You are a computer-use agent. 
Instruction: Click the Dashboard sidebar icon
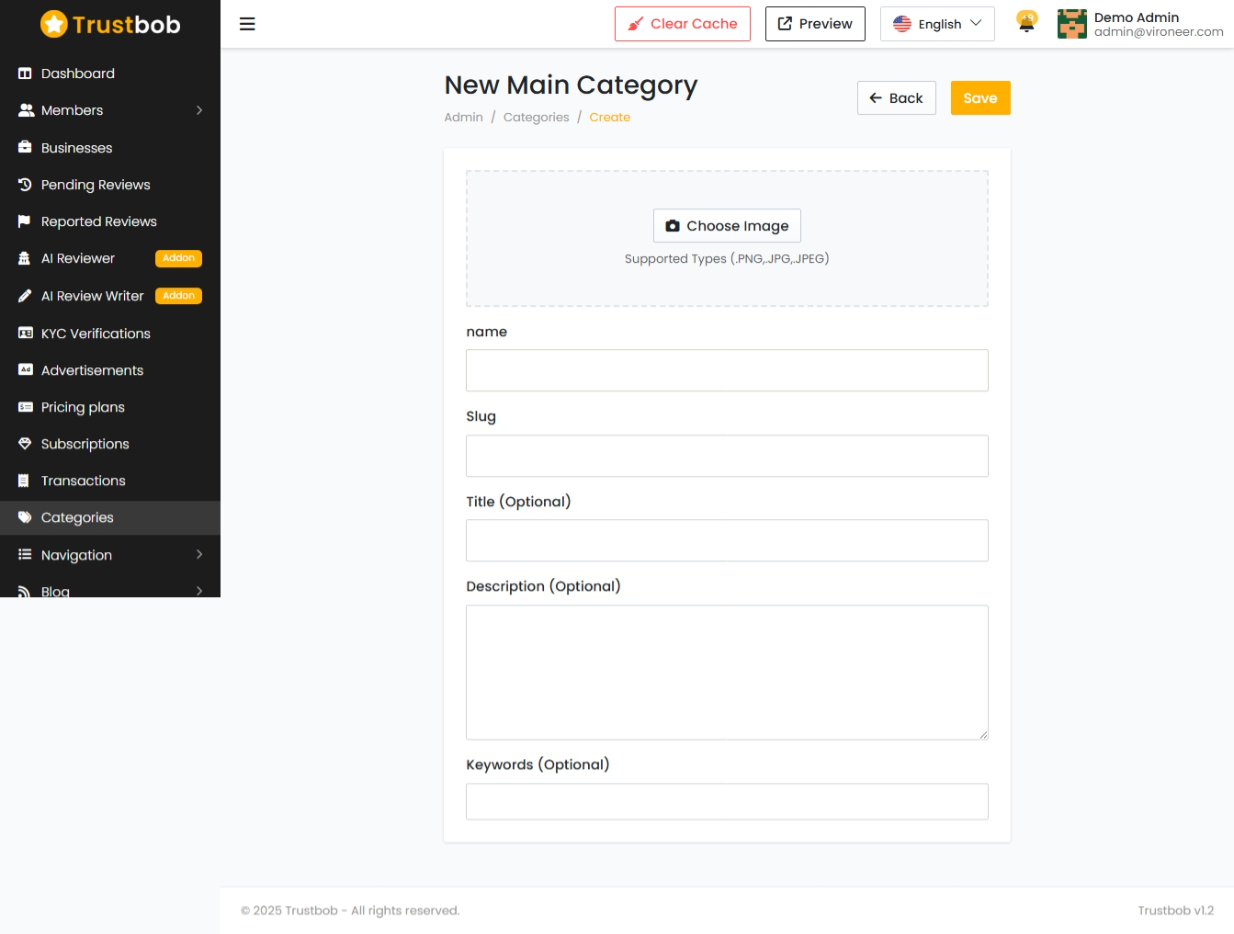[x=25, y=74]
